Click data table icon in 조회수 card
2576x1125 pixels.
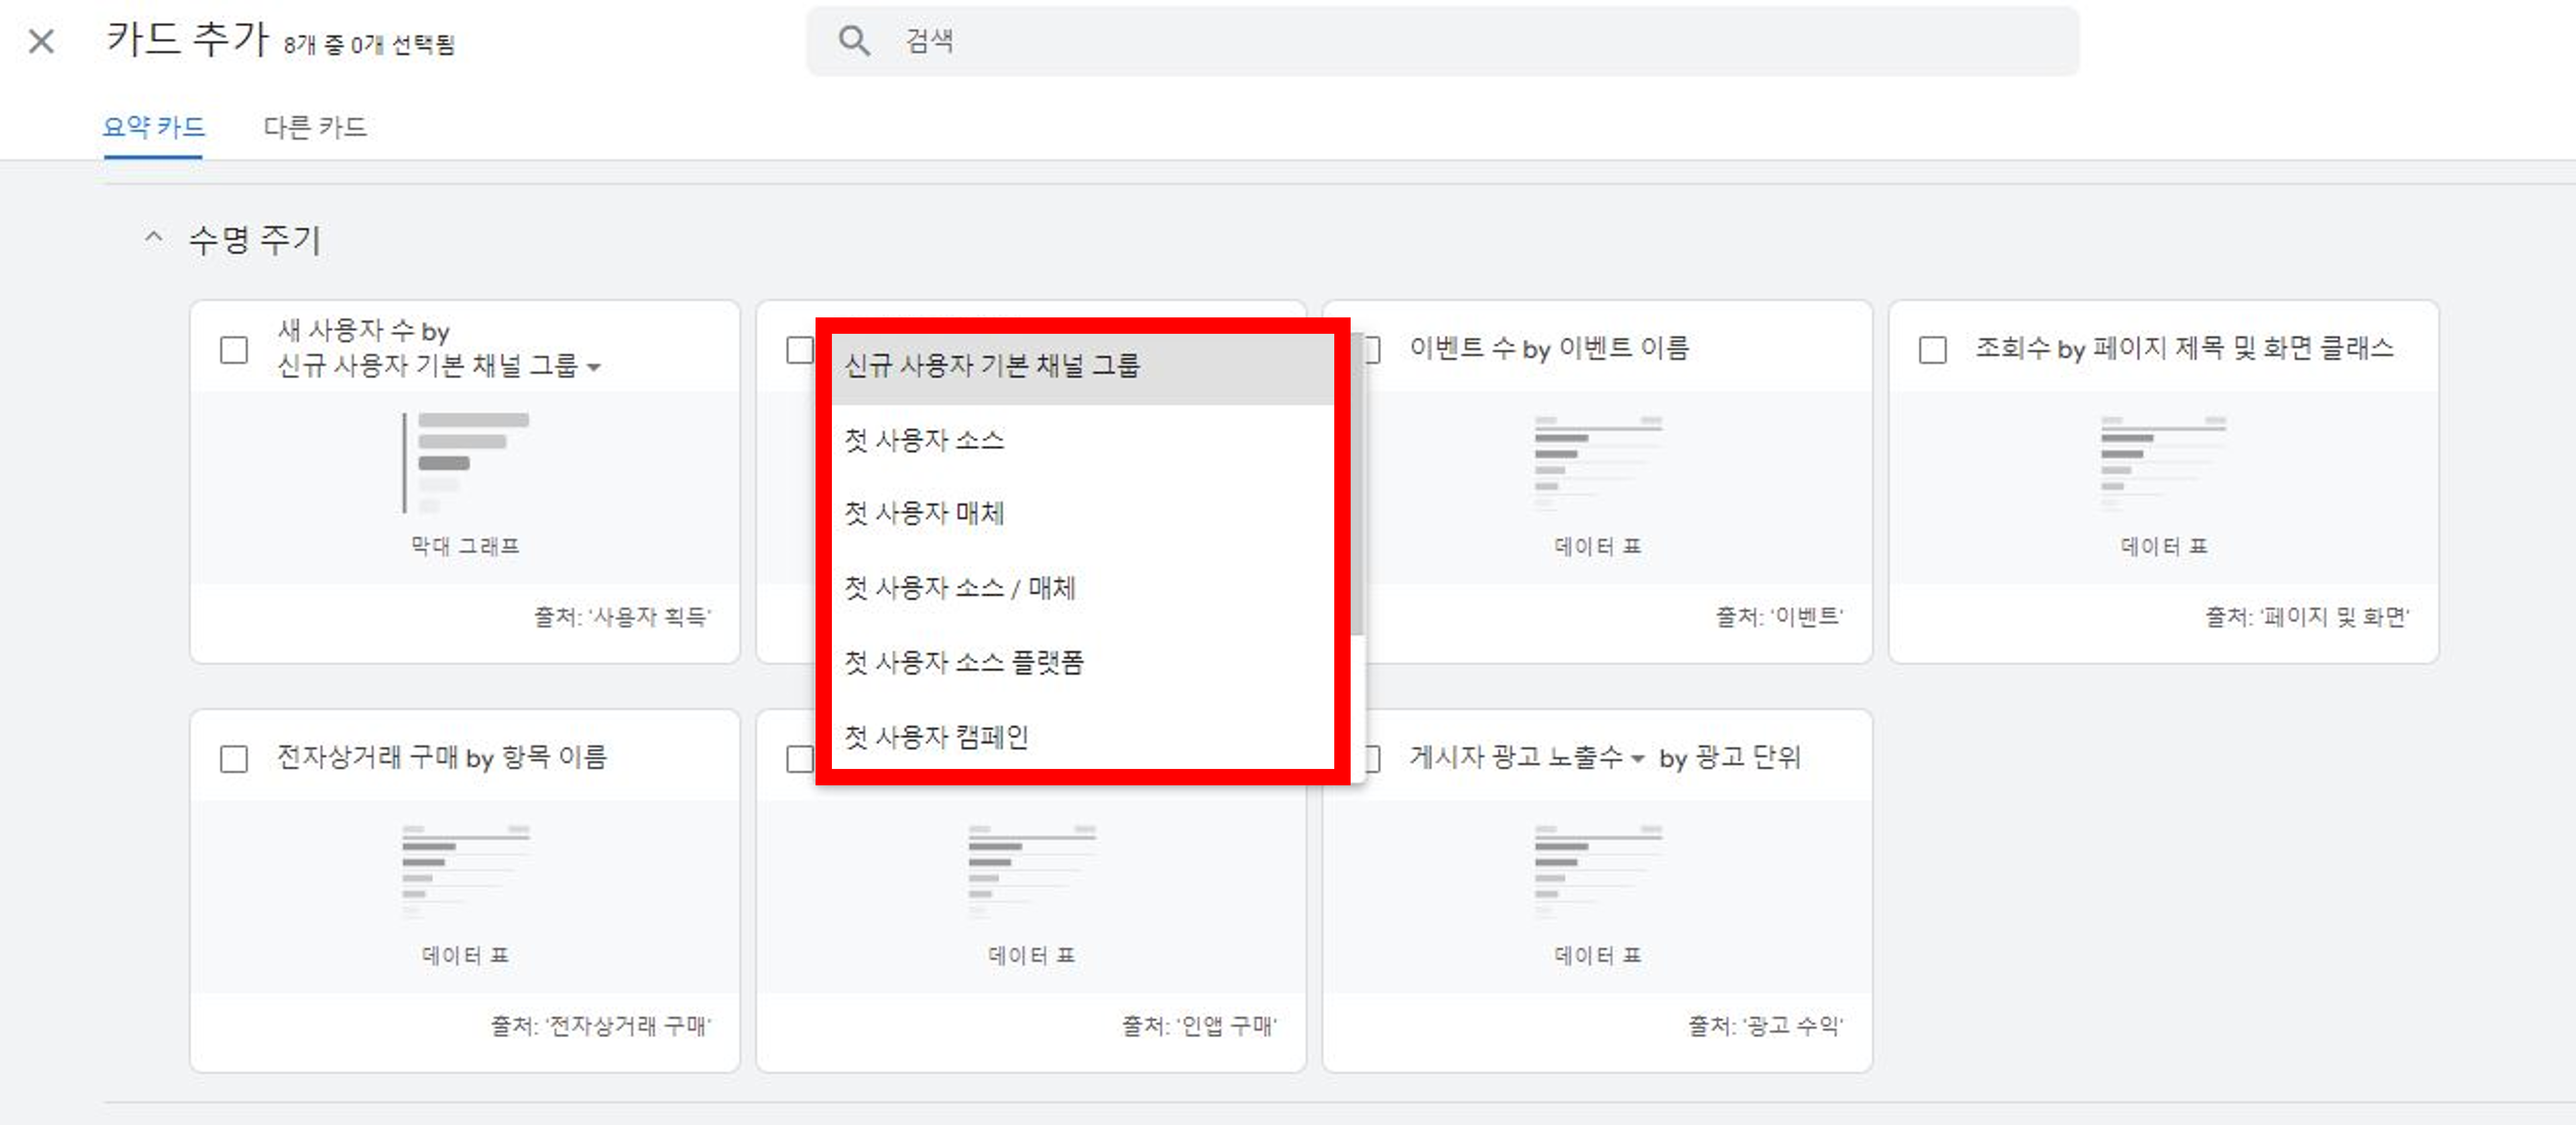pos(2163,462)
